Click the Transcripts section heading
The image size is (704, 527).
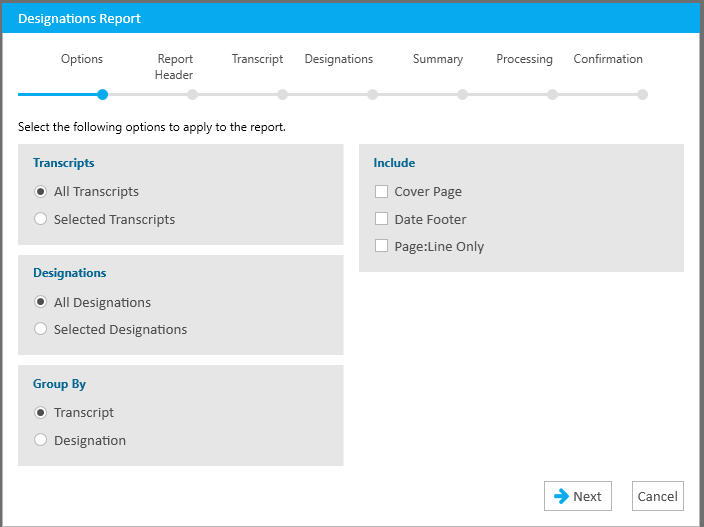click(x=63, y=163)
